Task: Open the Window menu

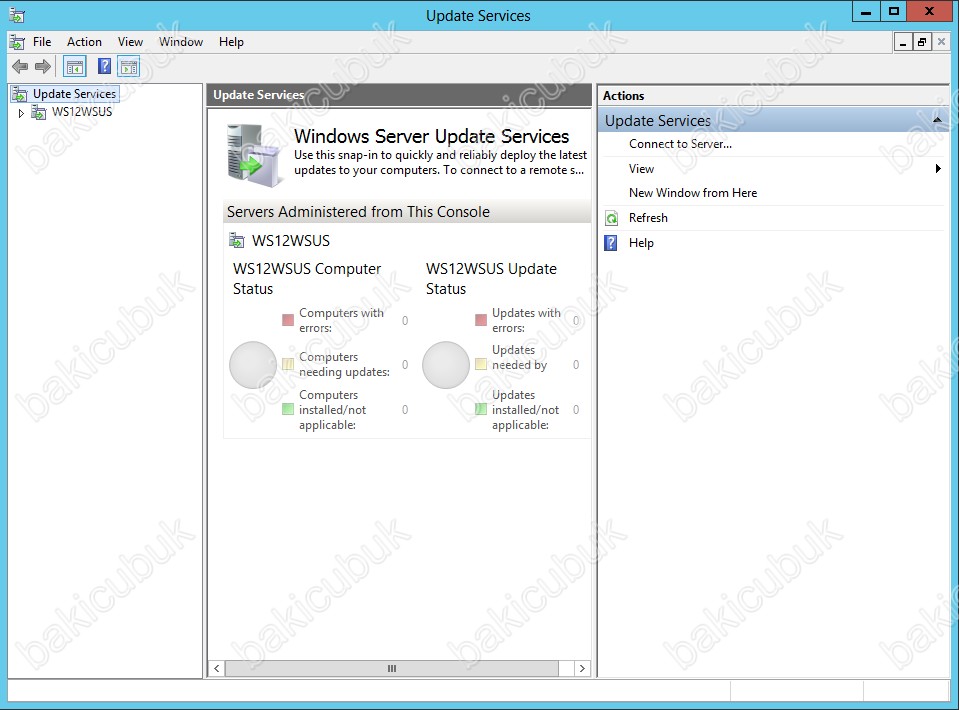Action: pyautogui.click(x=181, y=42)
